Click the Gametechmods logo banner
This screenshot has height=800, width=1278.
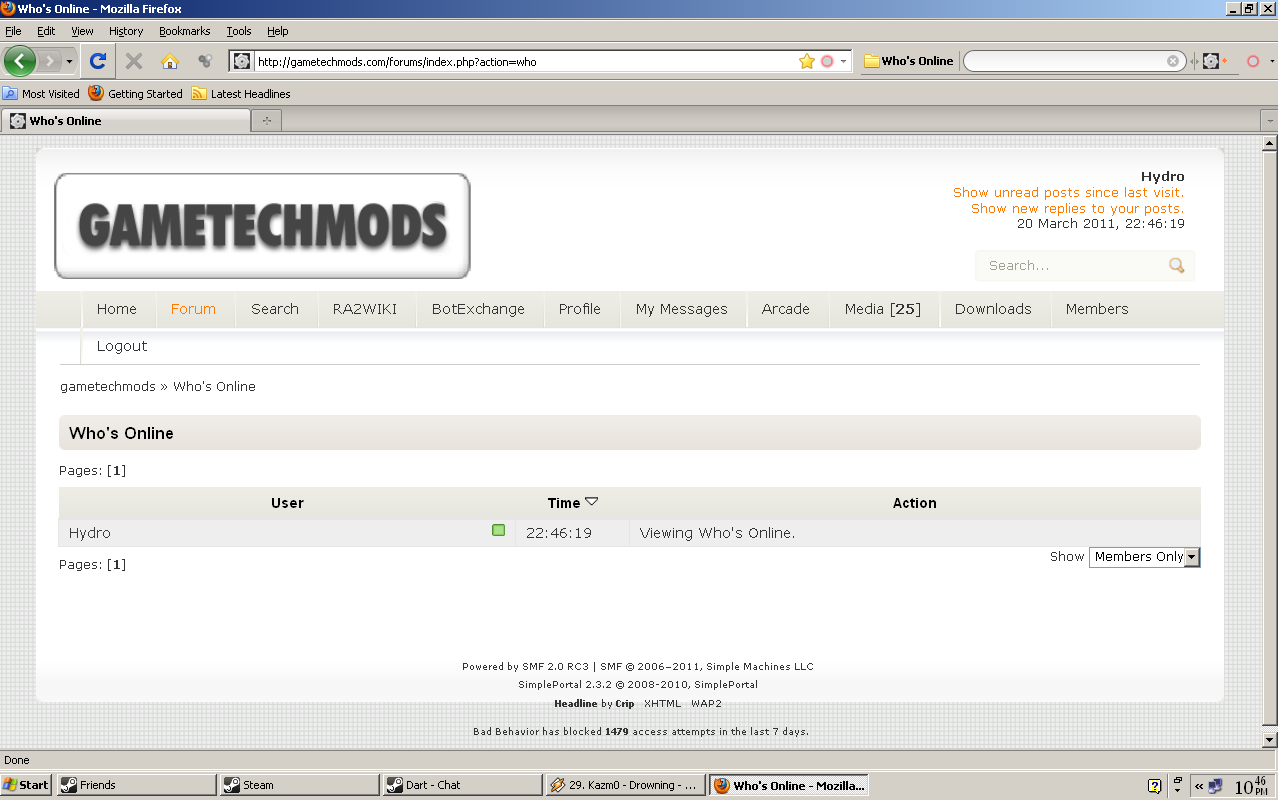pos(262,226)
